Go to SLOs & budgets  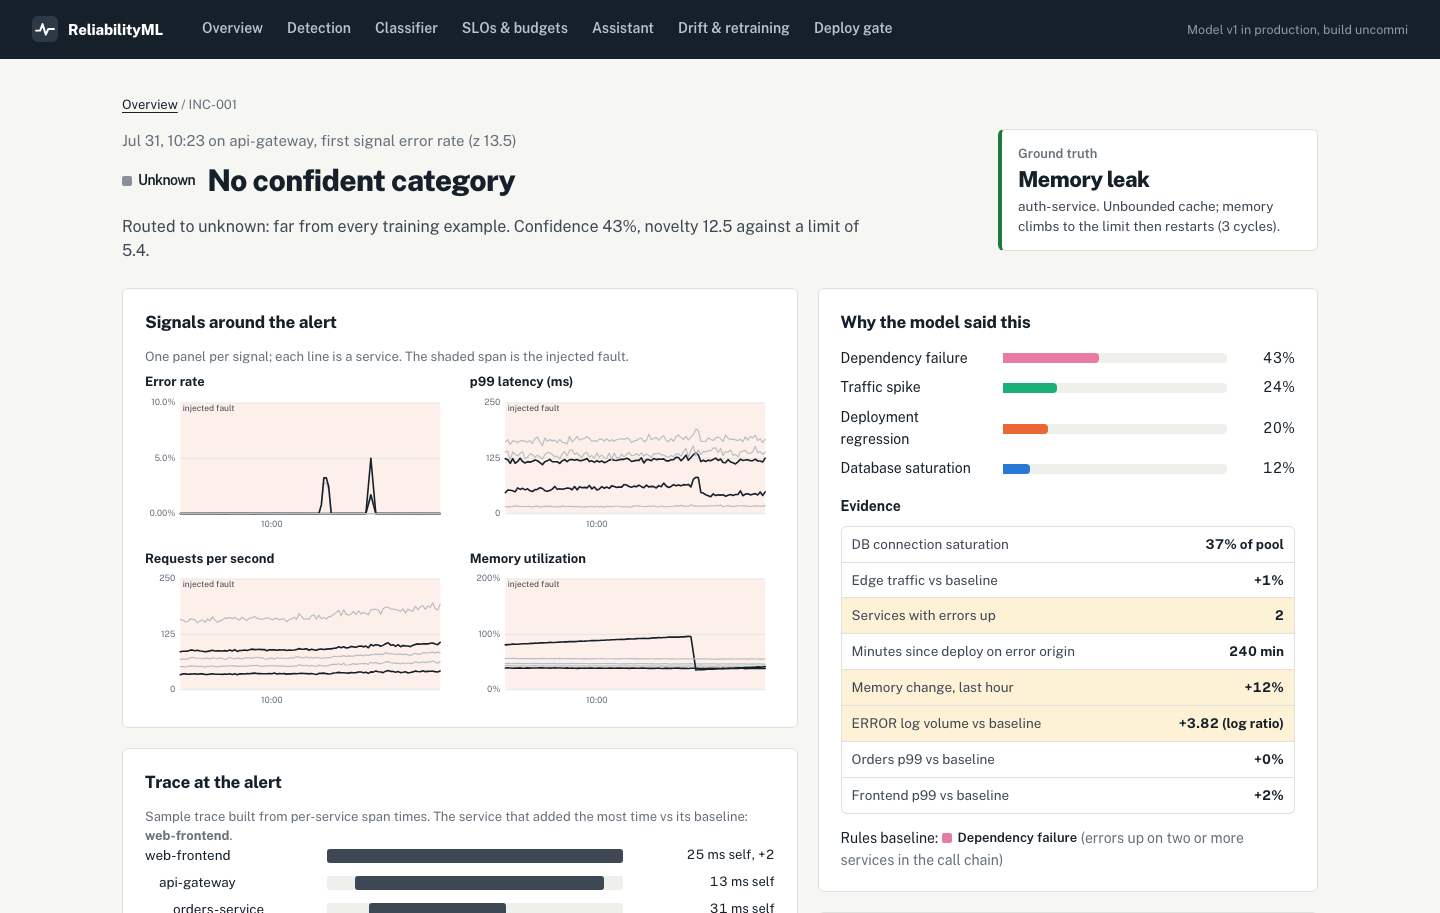[x=515, y=28]
